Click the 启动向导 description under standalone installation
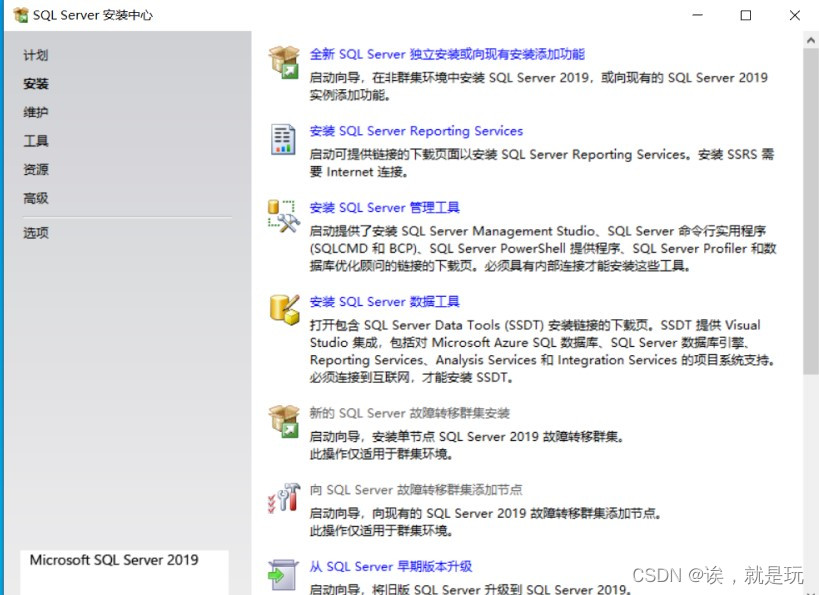Screen dimensions: 819x595 click(x=539, y=87)
